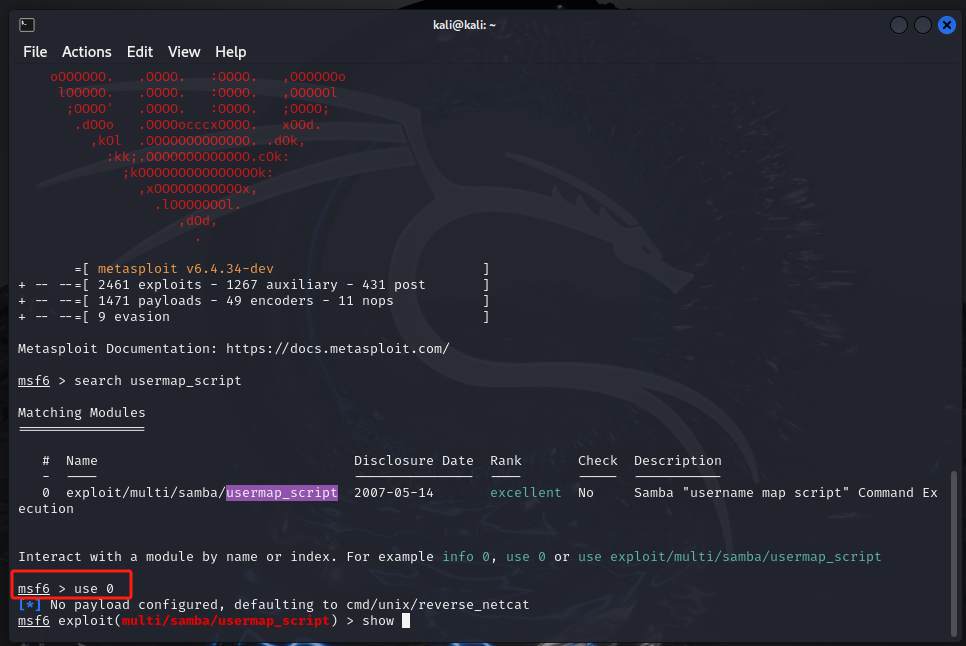Click the 'Check' column header

point(598,461)
